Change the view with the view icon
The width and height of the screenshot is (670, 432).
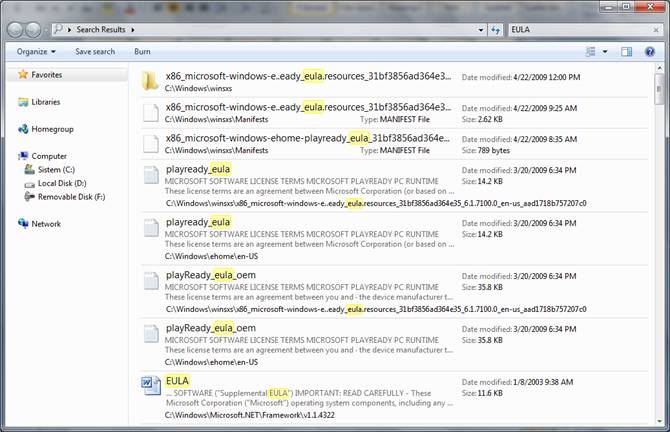[x=591, y=52]
